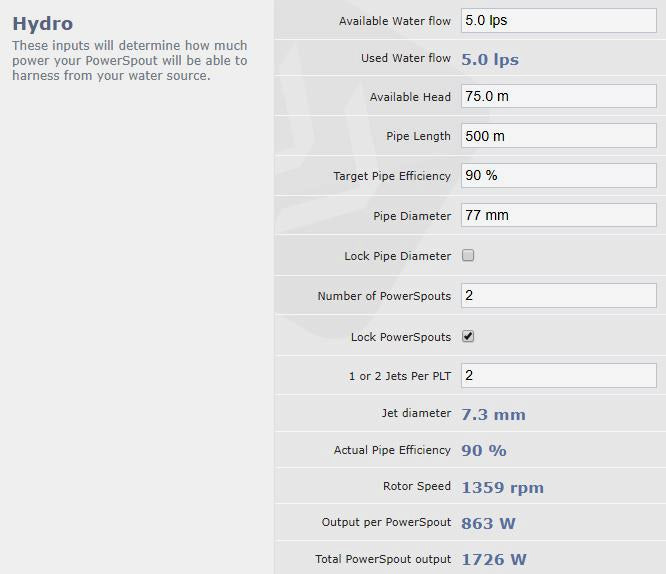666x574 pixels.
Task: Focus the Available Head input box
Action: 558,97
